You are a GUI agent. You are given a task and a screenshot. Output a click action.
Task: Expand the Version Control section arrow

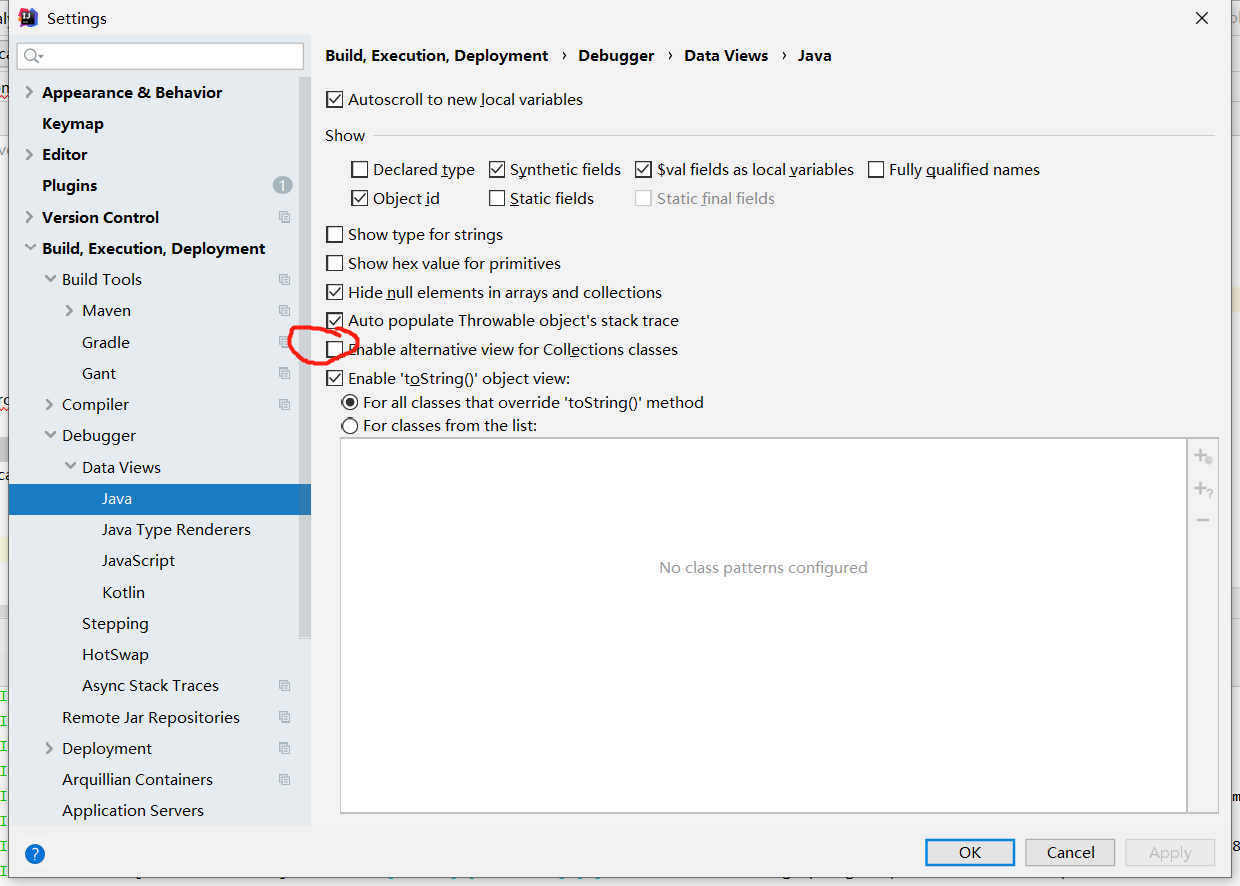tap(29, 217)
